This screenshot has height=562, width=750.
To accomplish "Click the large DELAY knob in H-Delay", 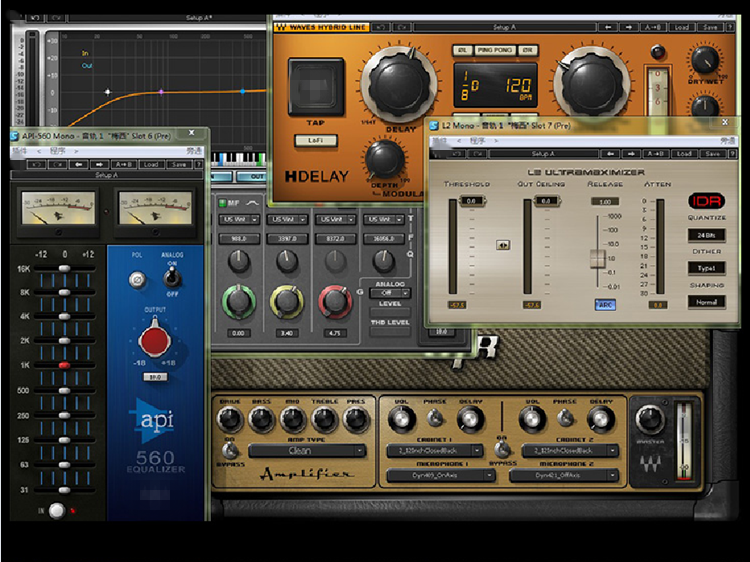I will [x=399, y=84].
